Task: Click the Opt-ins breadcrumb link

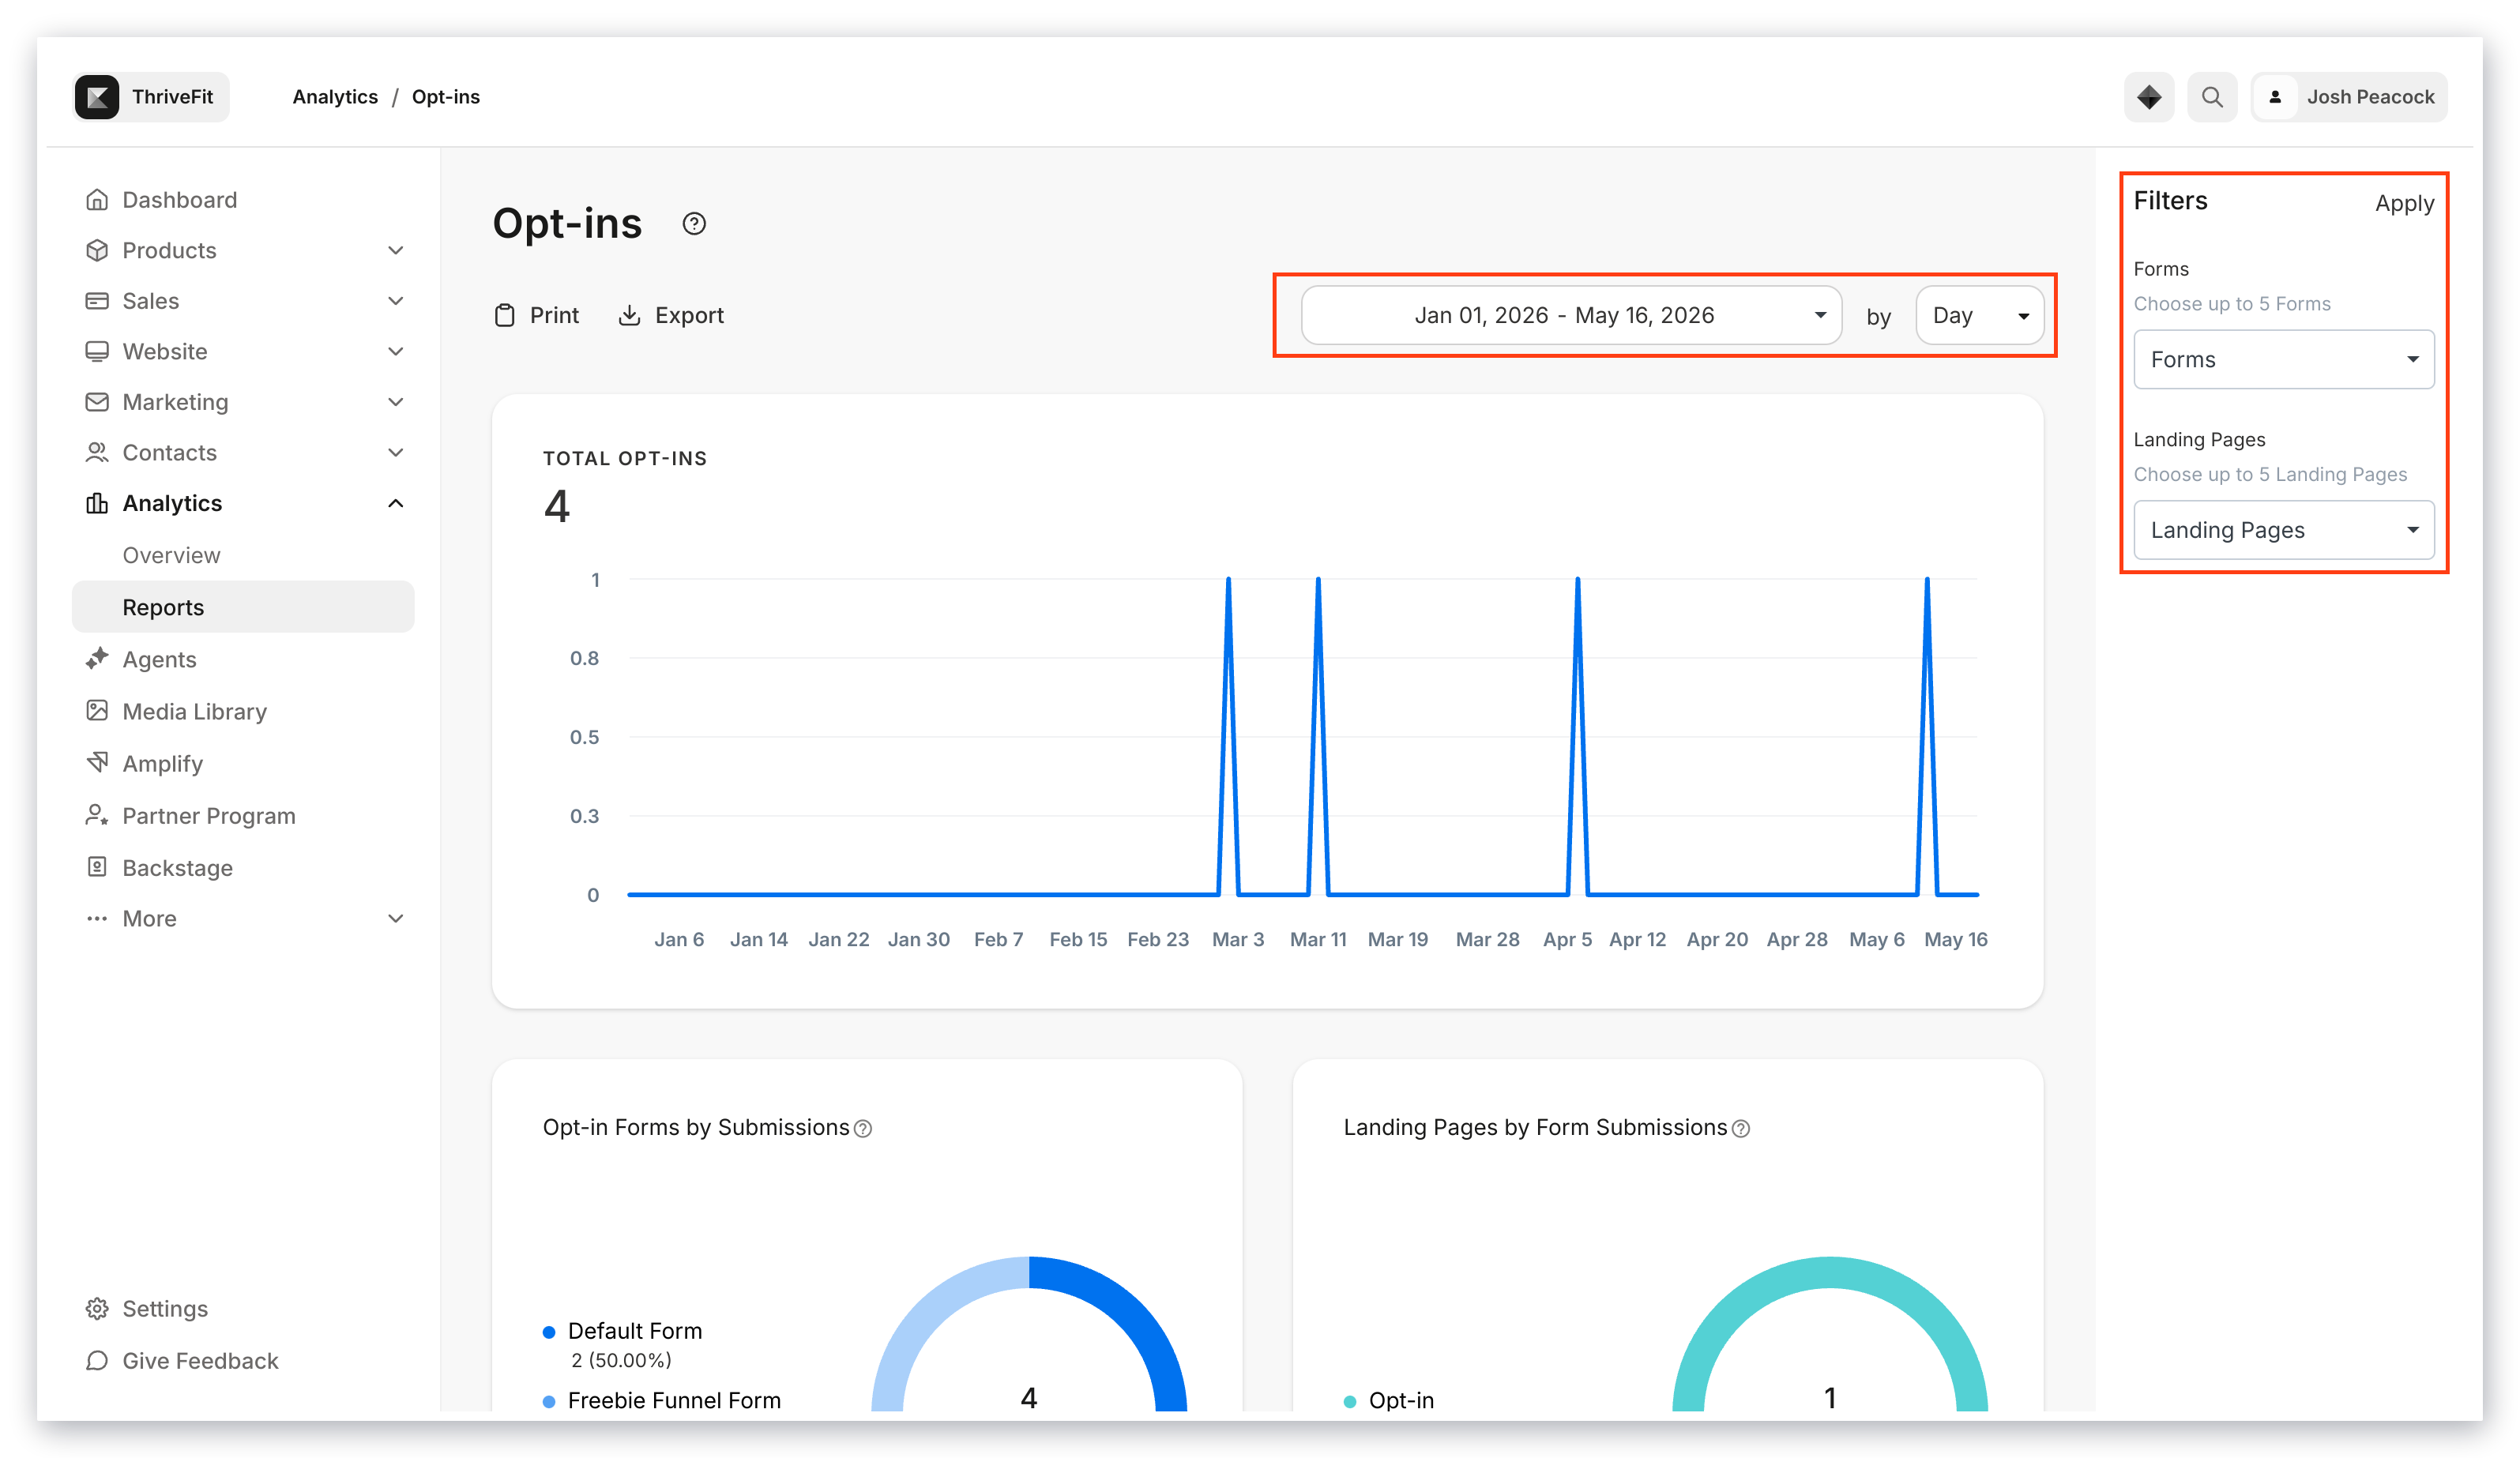Action: [446, 97]
